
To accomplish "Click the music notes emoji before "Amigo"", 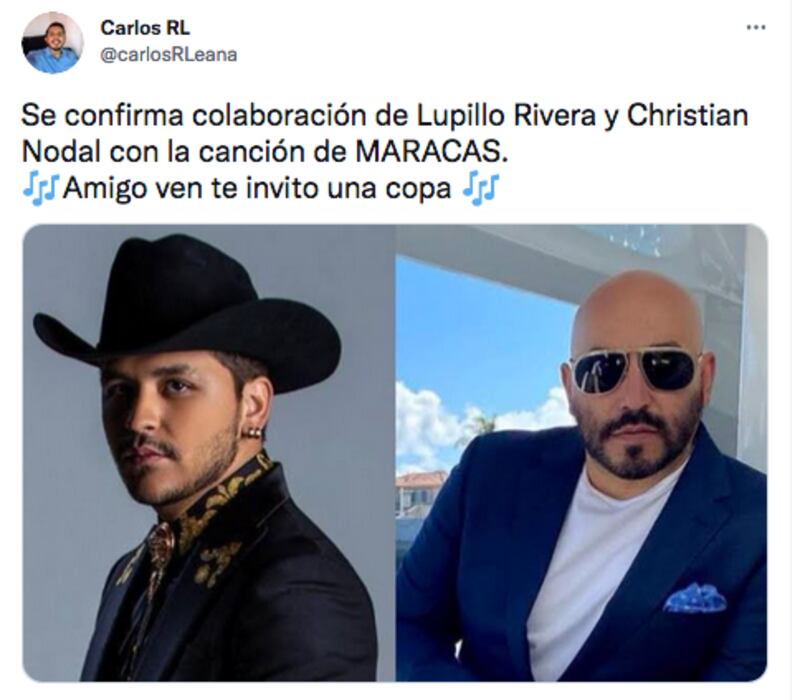I will point(41,188).
